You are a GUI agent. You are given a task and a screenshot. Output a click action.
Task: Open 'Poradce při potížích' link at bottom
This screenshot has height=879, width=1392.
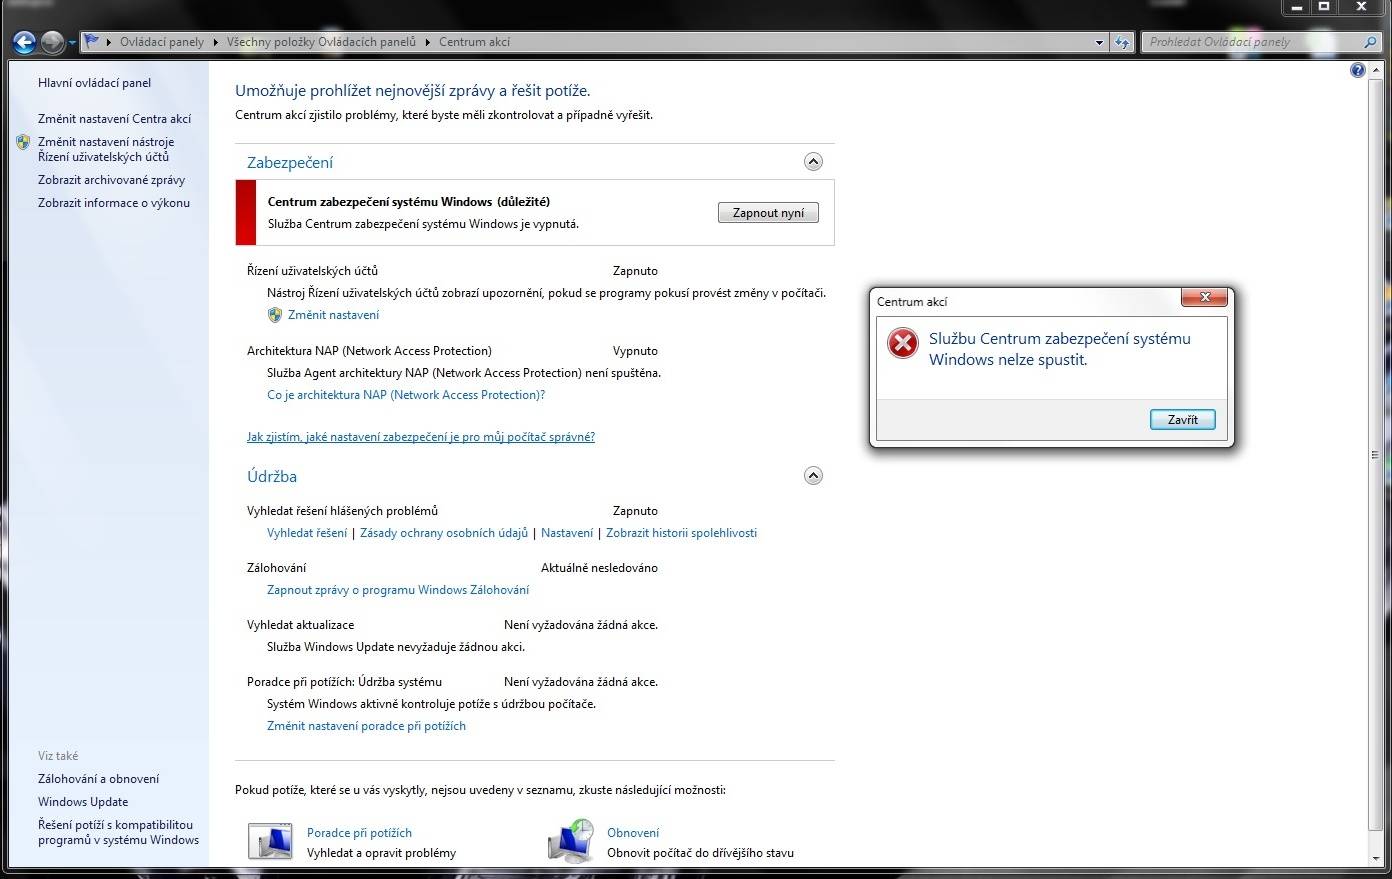pos(359,833)
